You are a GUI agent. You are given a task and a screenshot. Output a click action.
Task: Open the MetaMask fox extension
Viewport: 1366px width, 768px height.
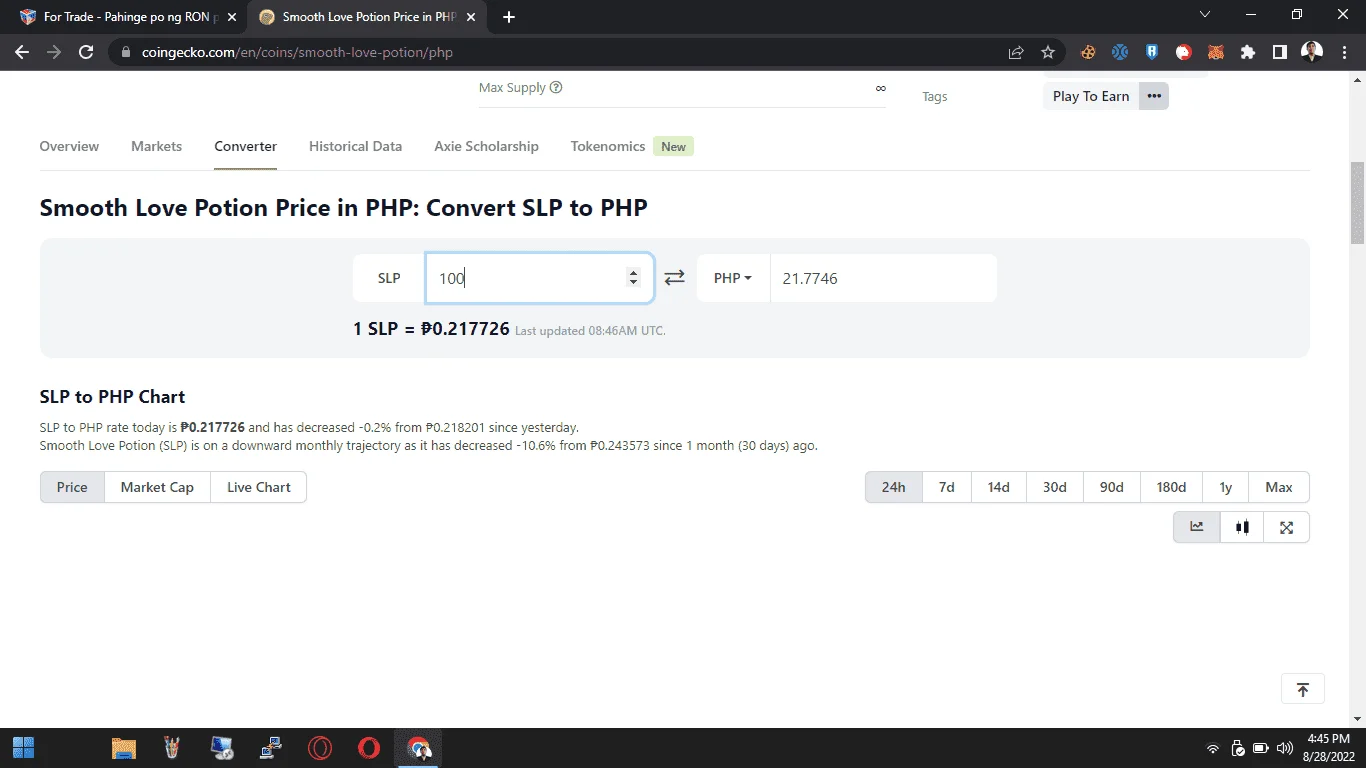[x=1216, y=52]
